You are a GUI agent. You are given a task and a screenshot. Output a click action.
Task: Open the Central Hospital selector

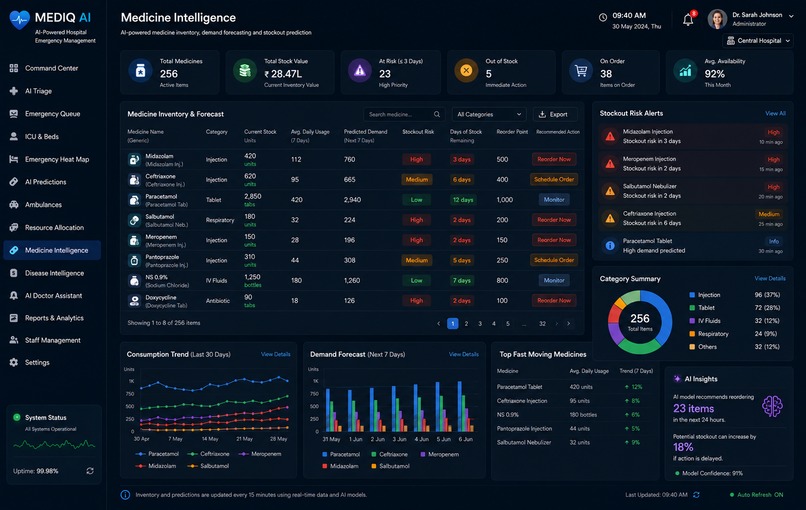(x=758, y=41)
